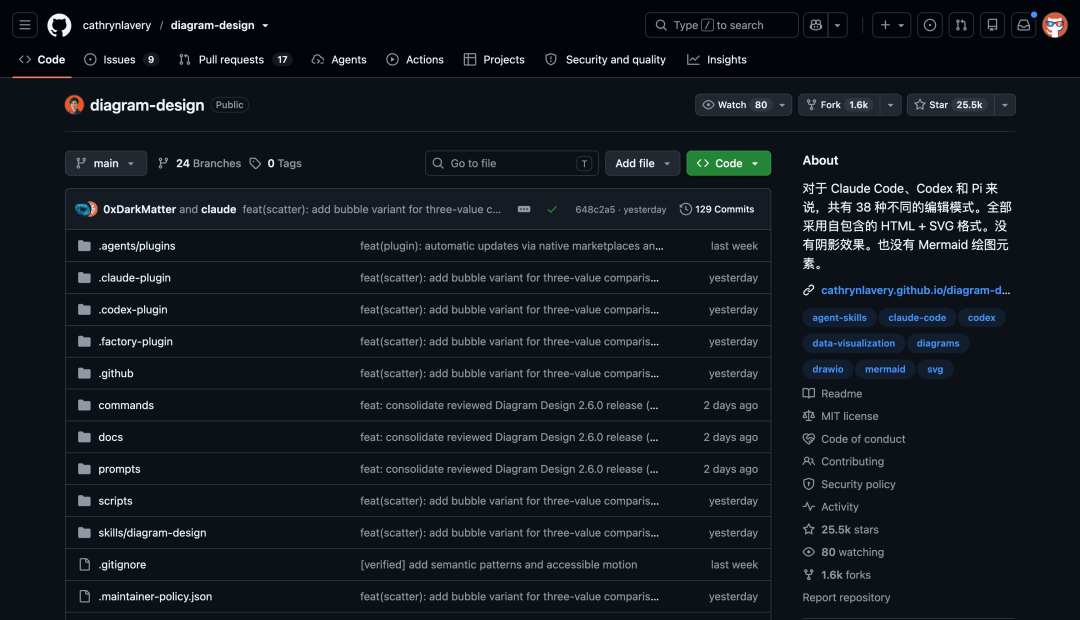Viewport: 1080px width, 620px height.
Task: Open the Security and quality tab
Action: 605,60
